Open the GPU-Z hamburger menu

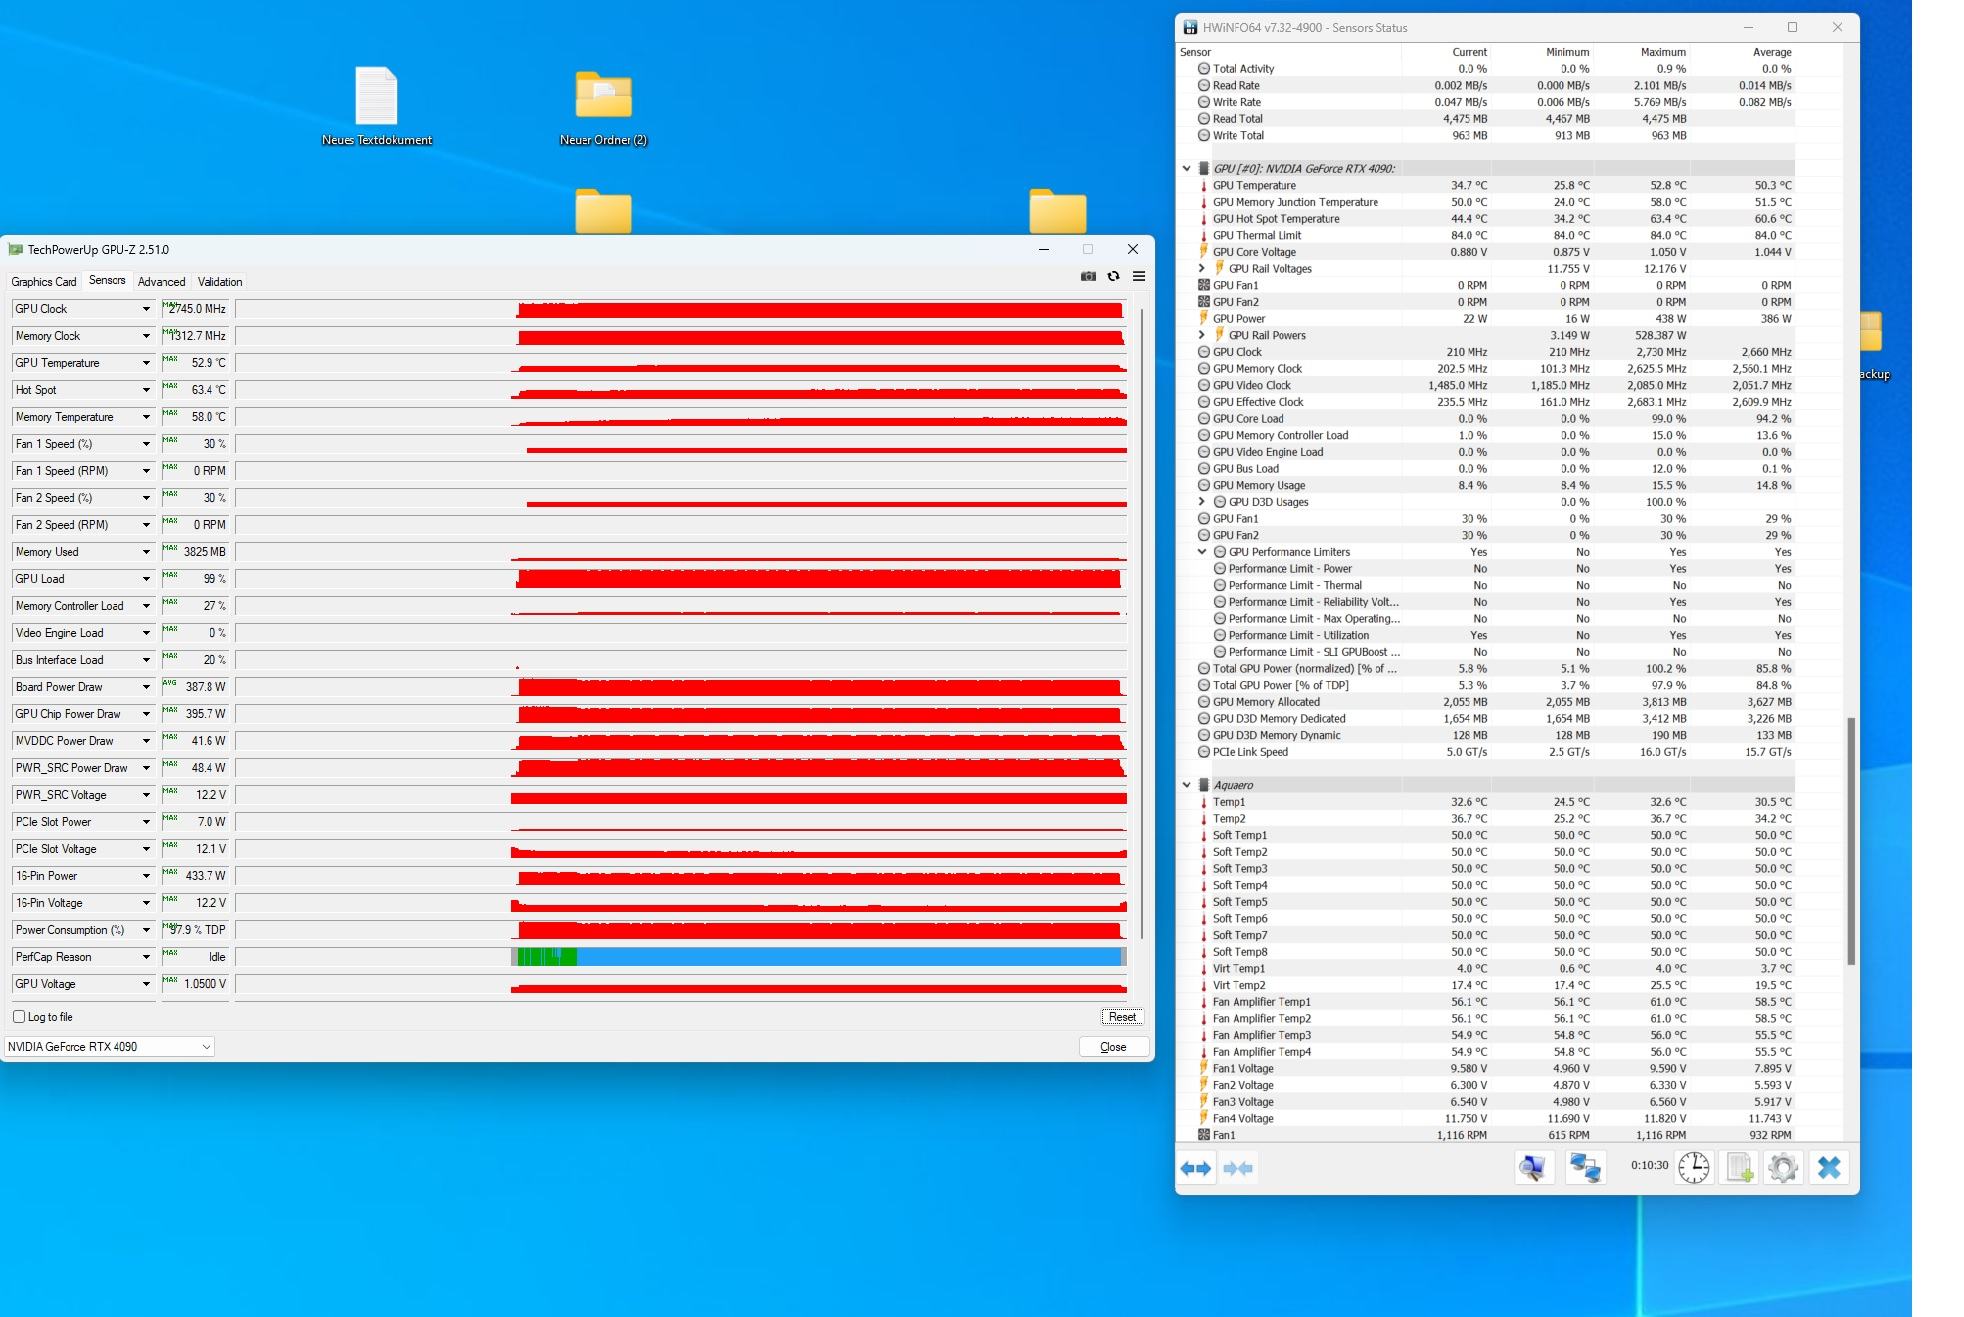click(1138, 276)
